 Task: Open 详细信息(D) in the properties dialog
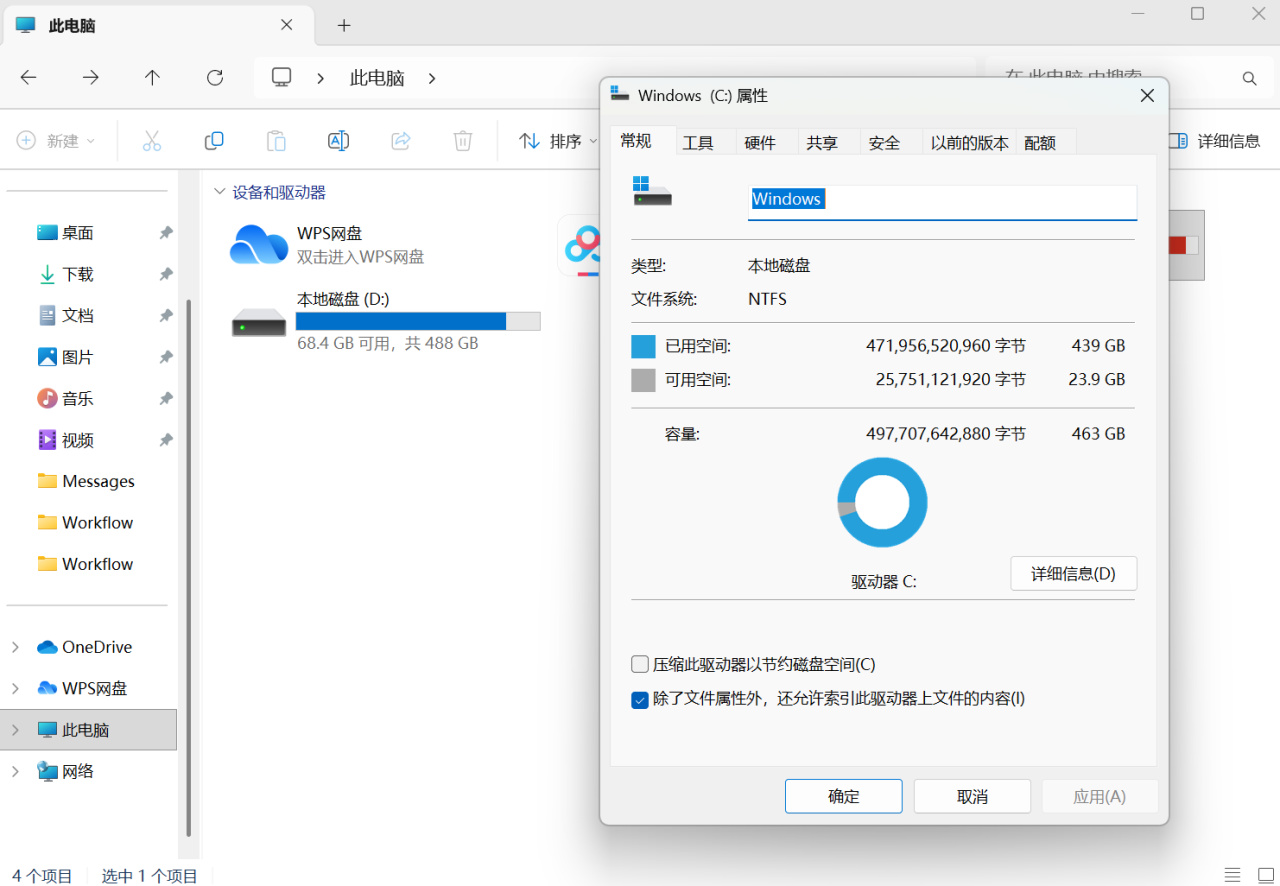(1074, 574)
